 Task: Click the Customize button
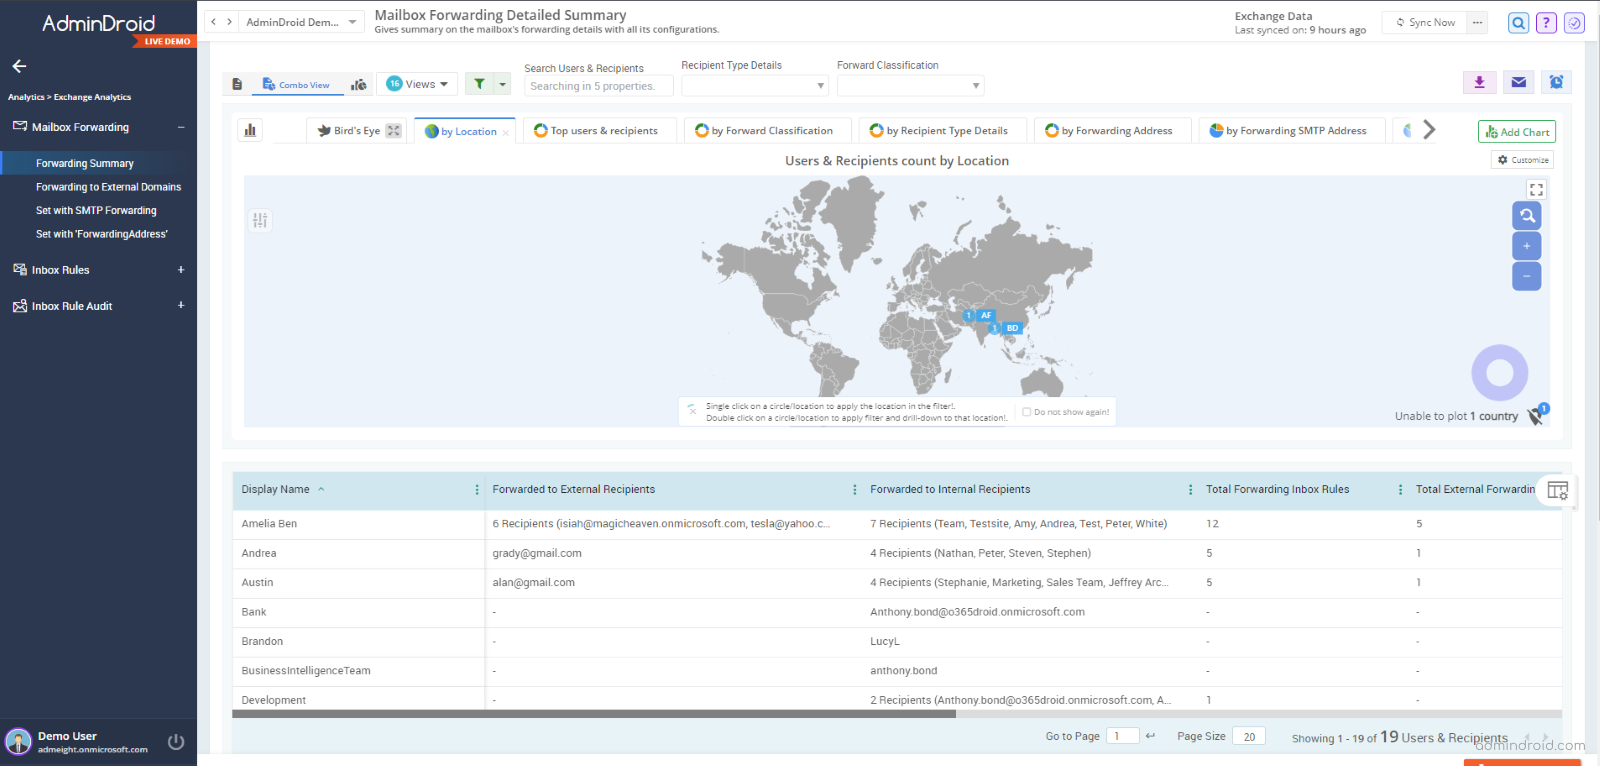[x=1523, y=160]
